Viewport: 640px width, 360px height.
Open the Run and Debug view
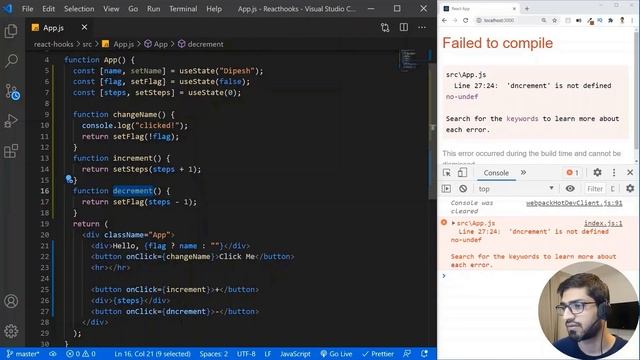click(11, 121)
